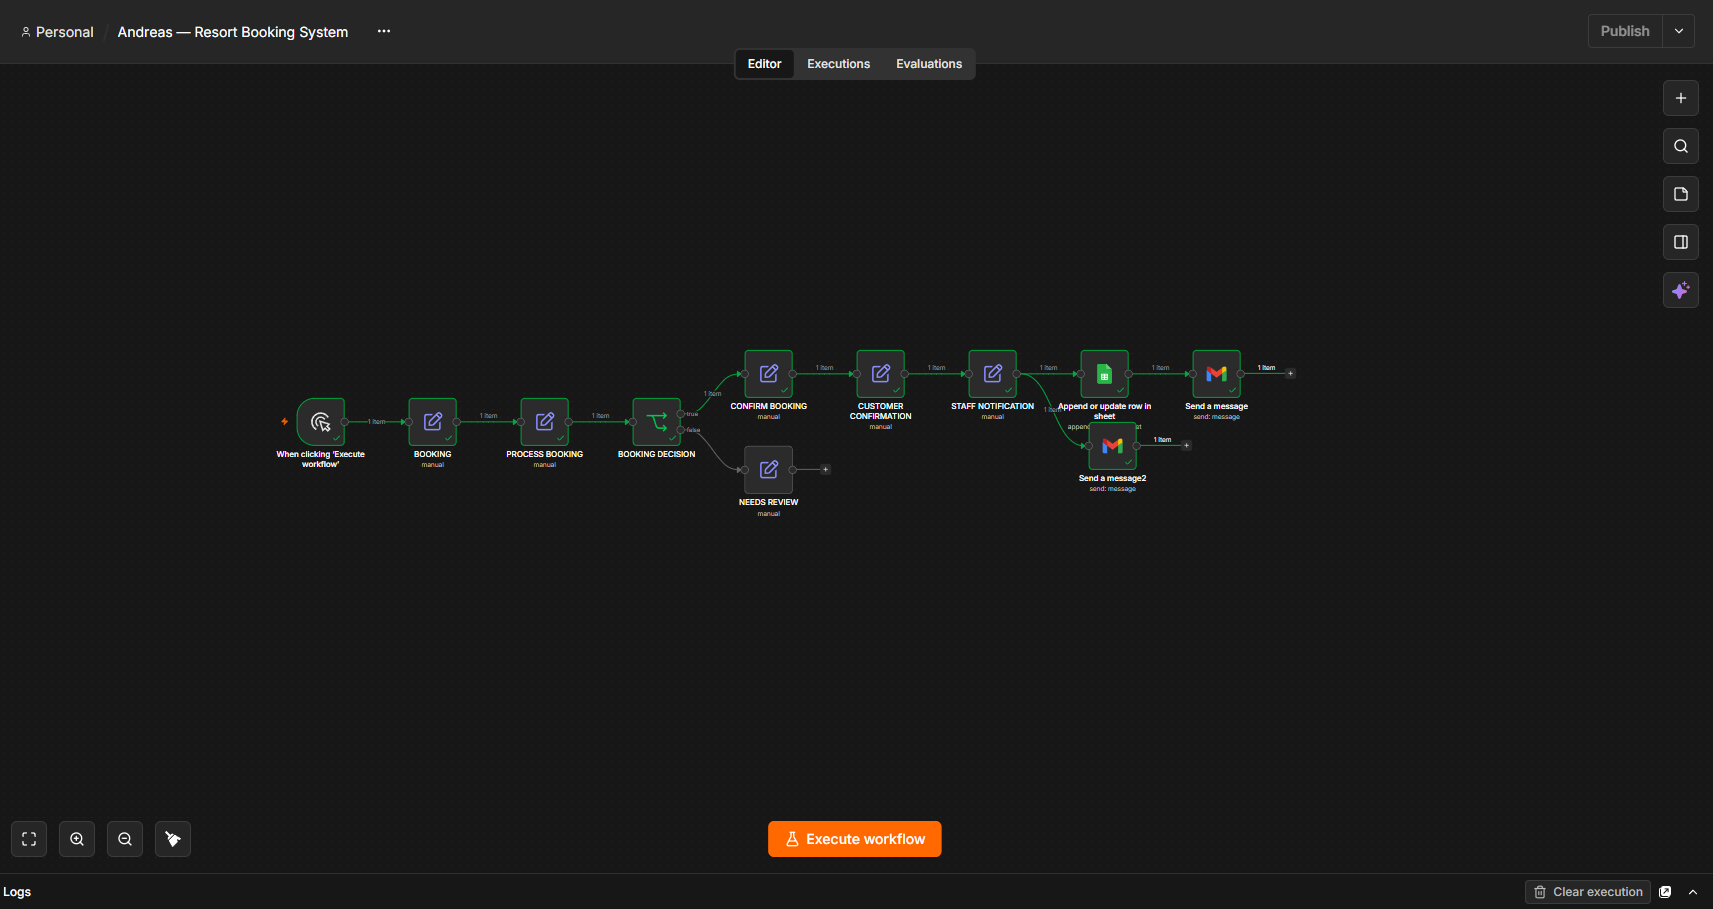Run the Execute workflow button
Viewport: 1713px width, 909px height.
tap(855, 839)
